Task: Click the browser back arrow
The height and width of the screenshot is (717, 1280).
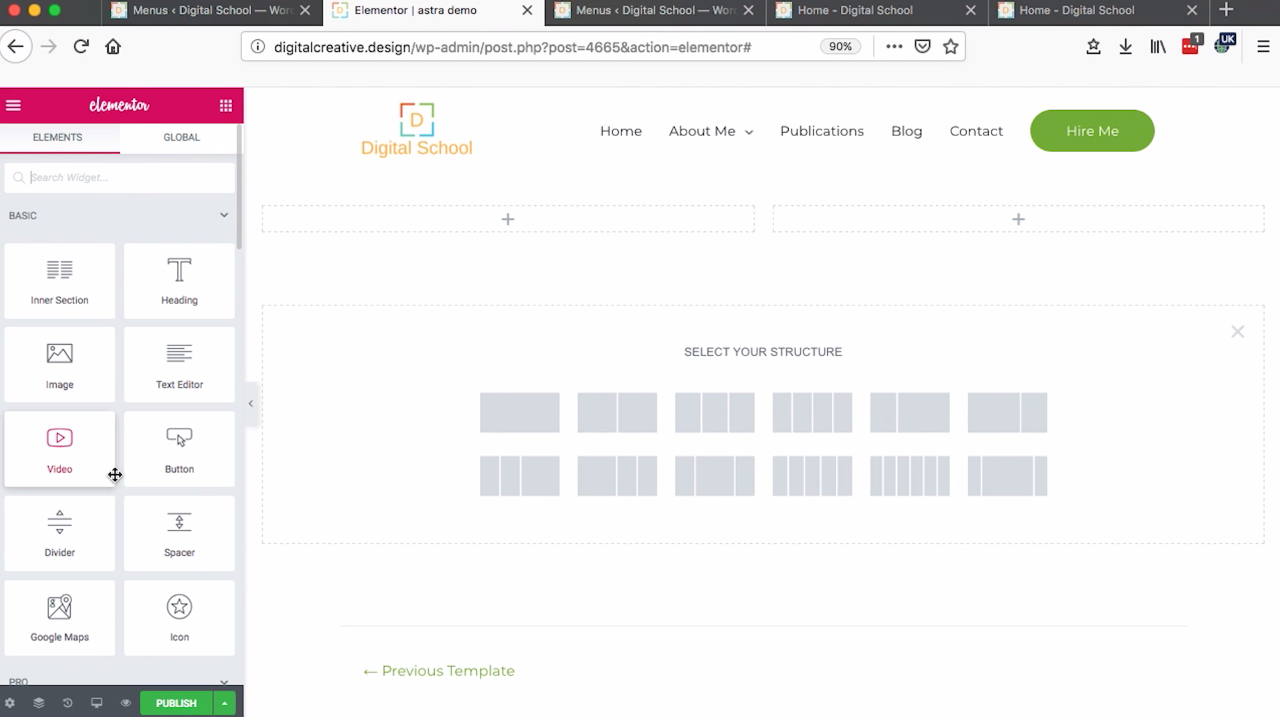Action: pos(15,46)
